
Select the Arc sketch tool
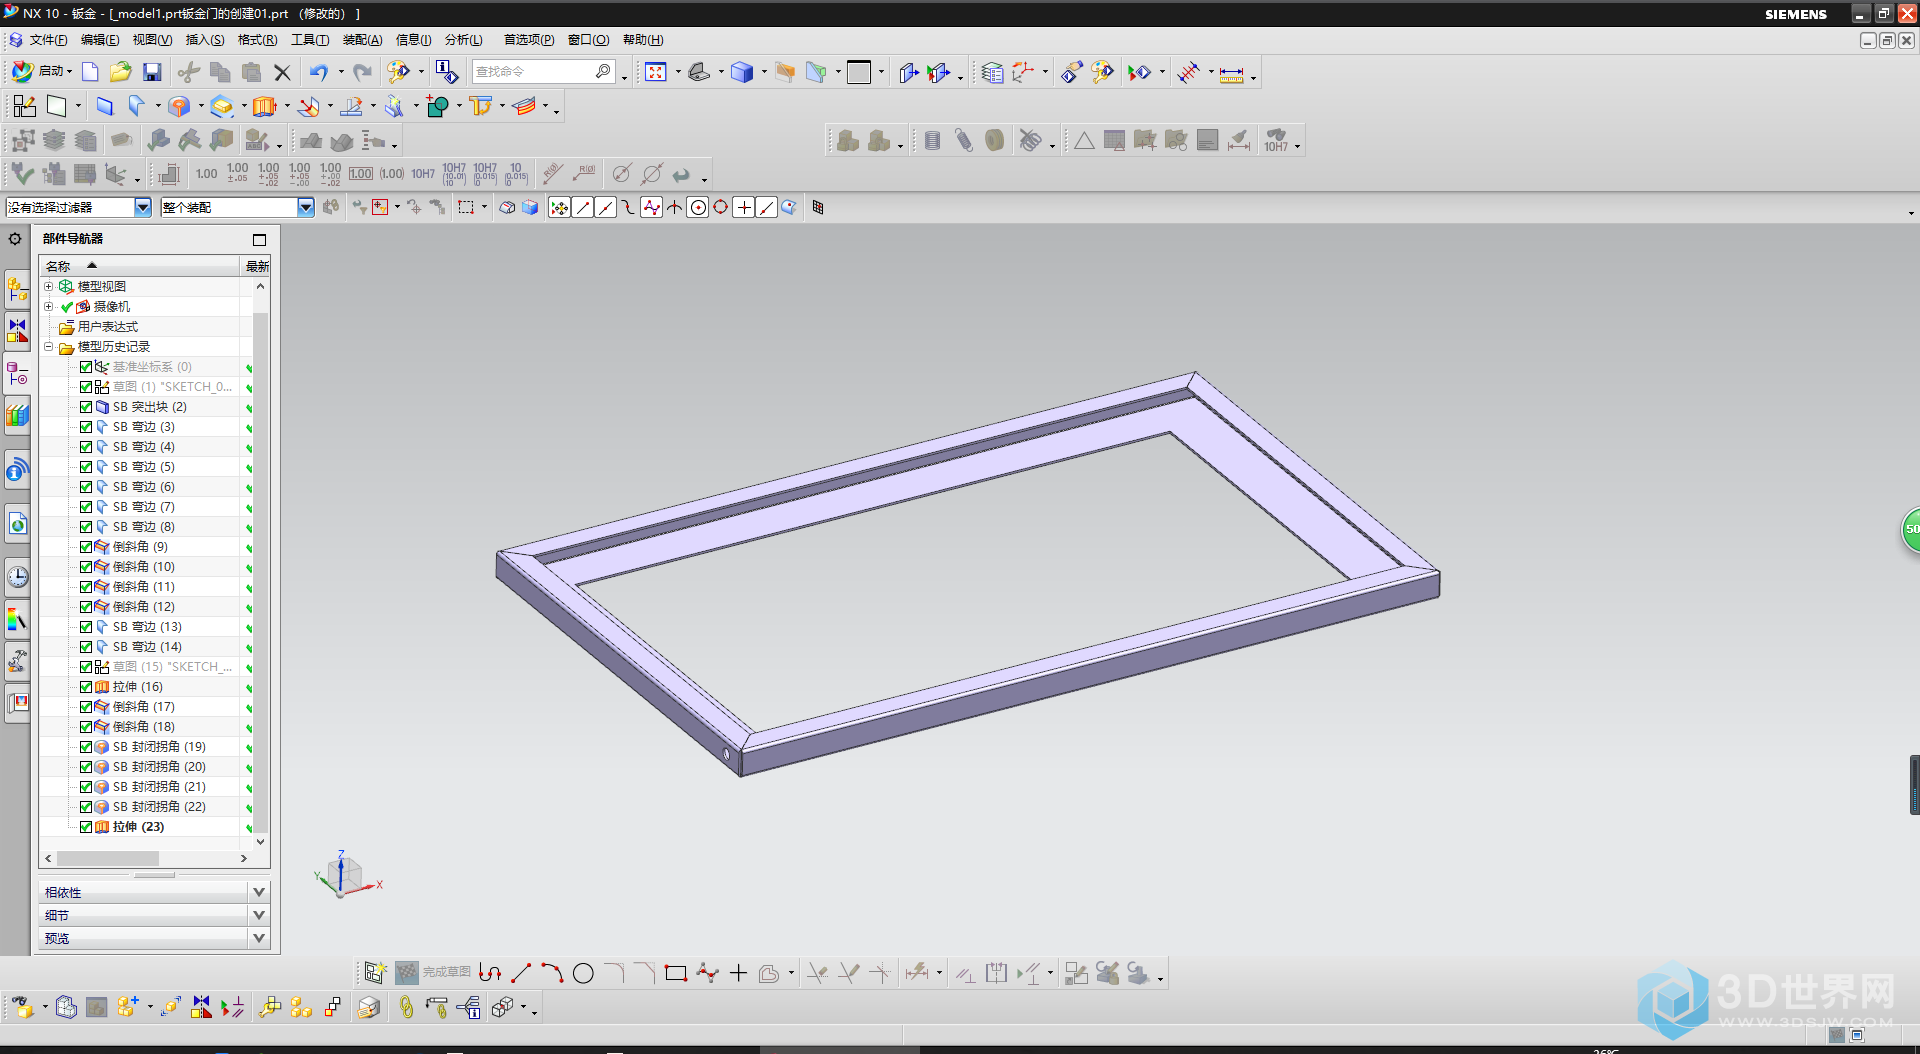pyautogui.click(x=552, y=973)
